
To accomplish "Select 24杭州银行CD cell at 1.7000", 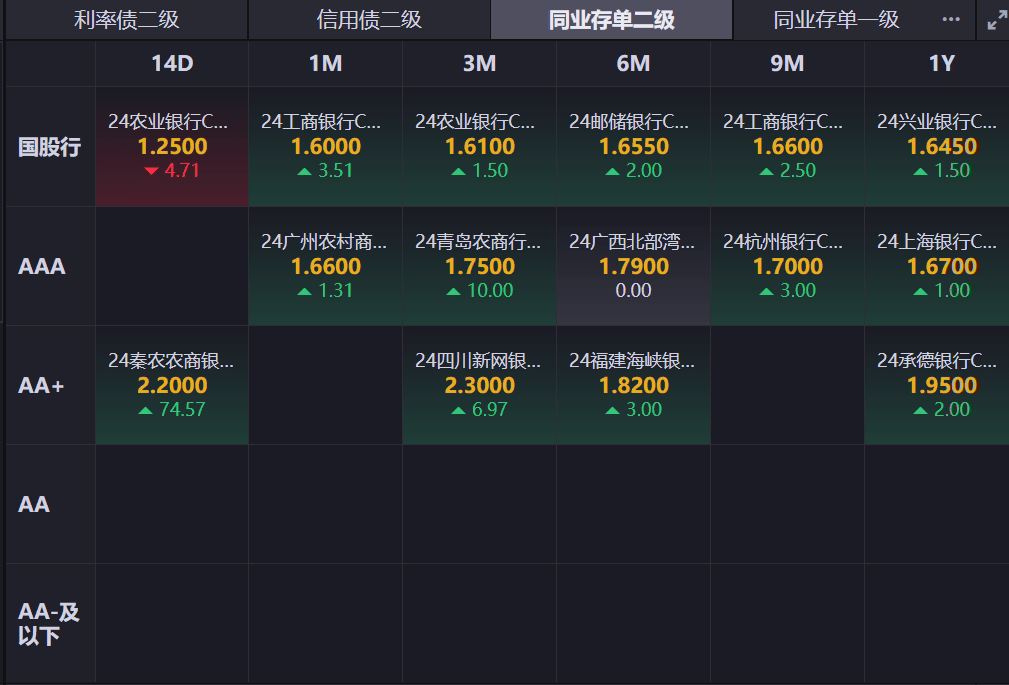I will pyautogui.click(x=787, y=266).
